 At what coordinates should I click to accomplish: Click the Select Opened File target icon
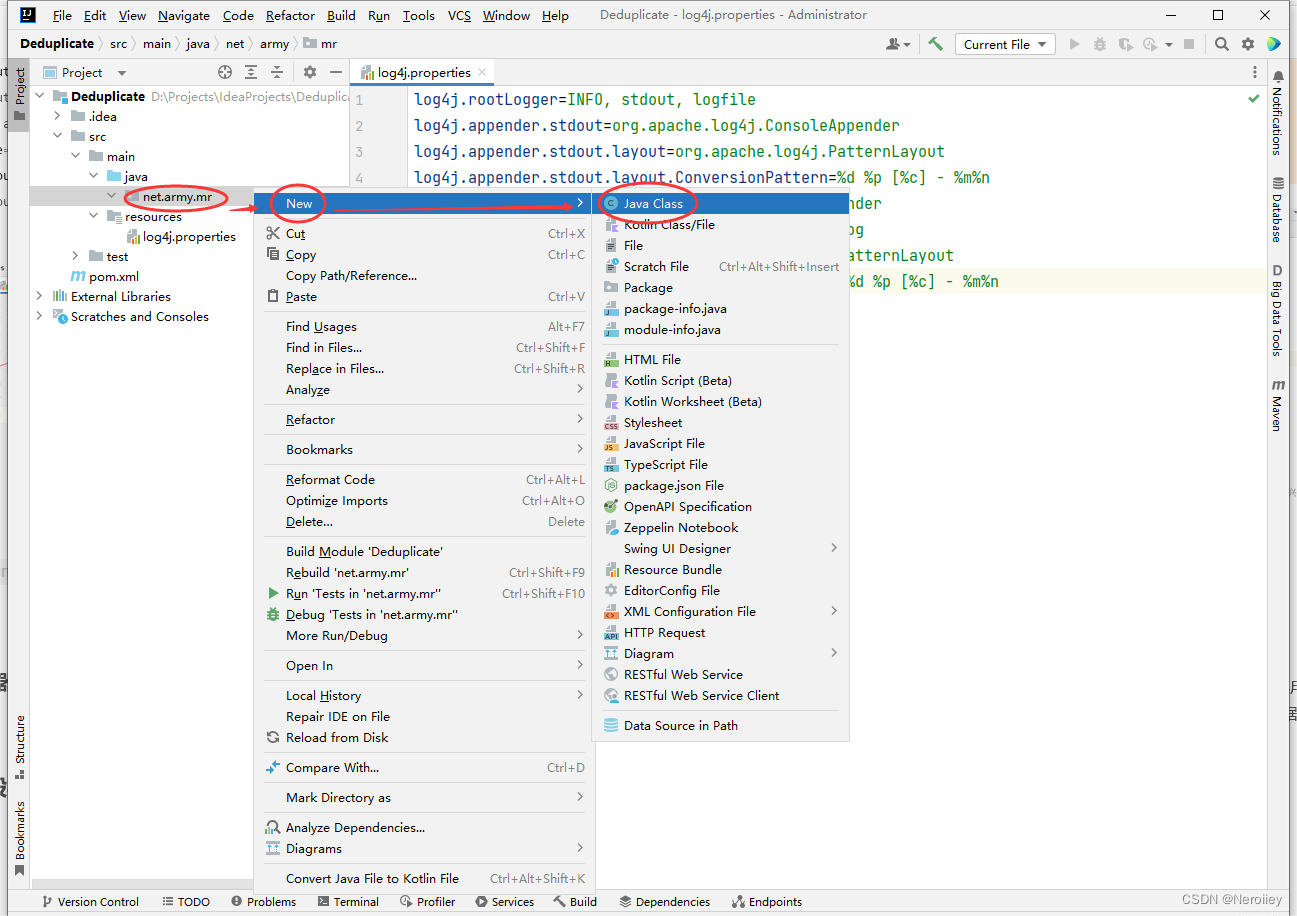225,72
